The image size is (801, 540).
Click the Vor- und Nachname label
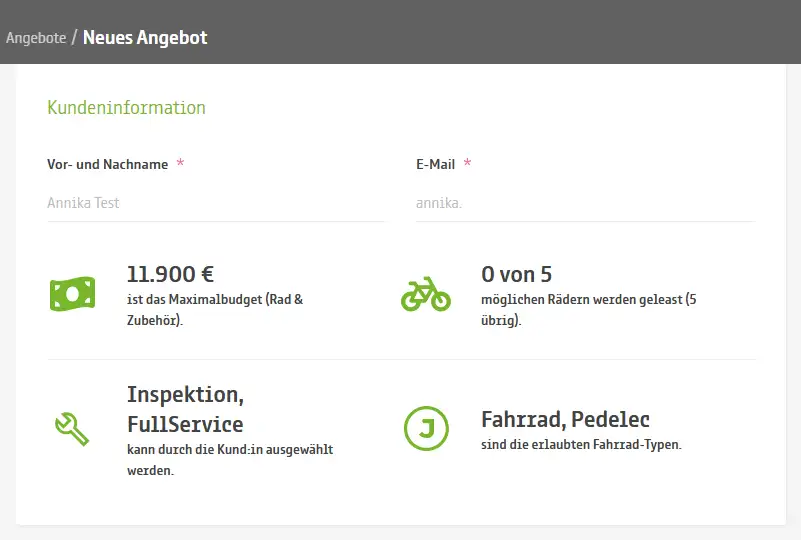point(107,164)
